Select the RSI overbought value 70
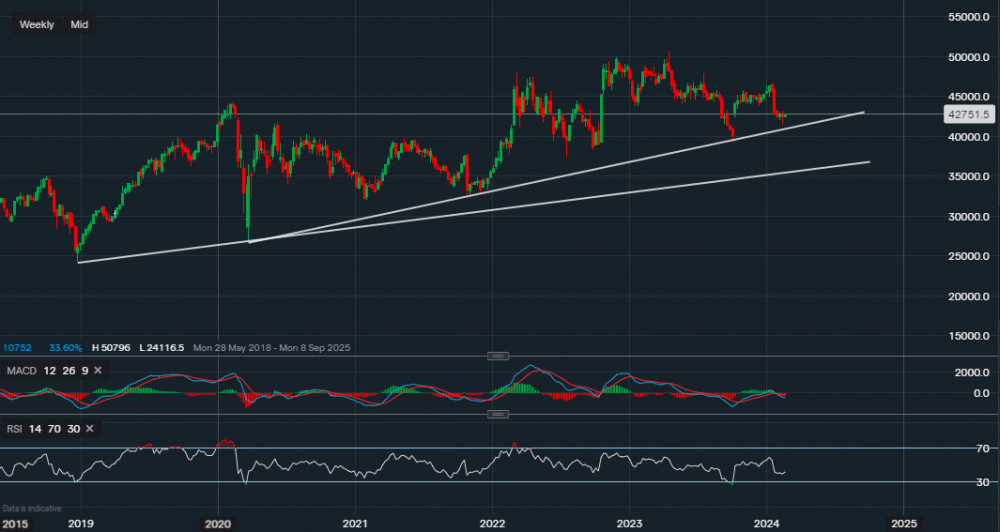The image size is (1000, 532). [54, 429]
